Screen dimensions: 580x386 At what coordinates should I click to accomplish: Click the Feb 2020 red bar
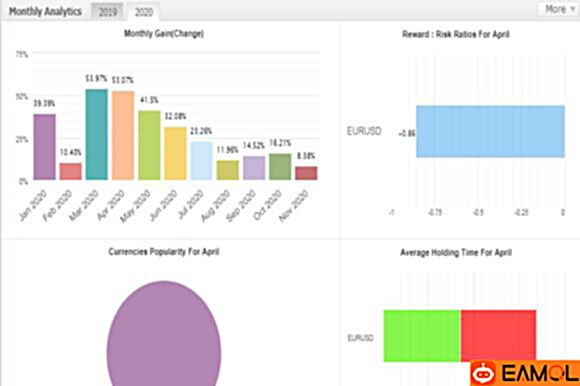pos(71,172)
